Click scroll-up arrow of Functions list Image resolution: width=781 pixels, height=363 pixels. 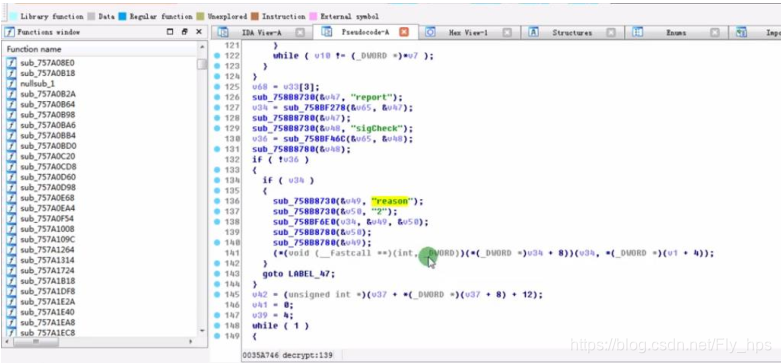pyautogui.click(x=202, y=47)
